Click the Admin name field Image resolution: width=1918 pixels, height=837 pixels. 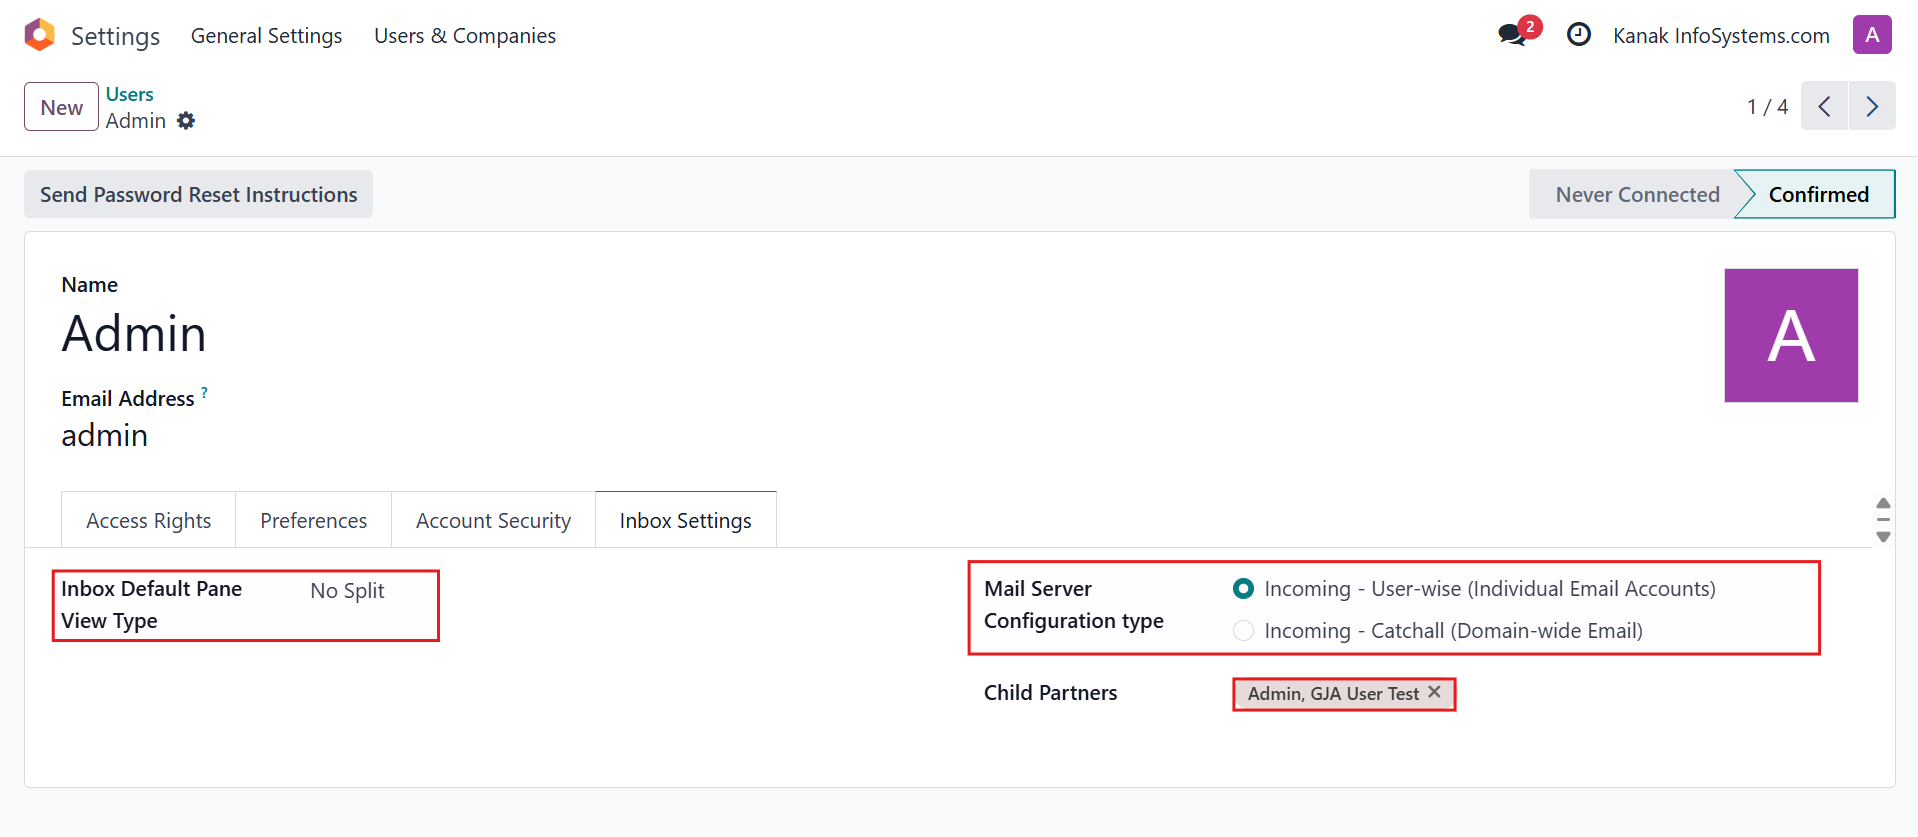[x=134, y=333]
